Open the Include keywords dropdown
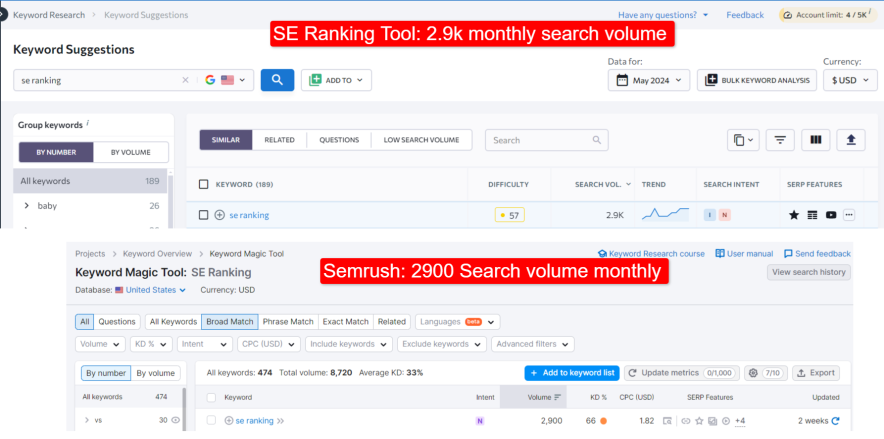Image resolution: width=884 pixels, height=439 pixels. (x=349, y=344)
